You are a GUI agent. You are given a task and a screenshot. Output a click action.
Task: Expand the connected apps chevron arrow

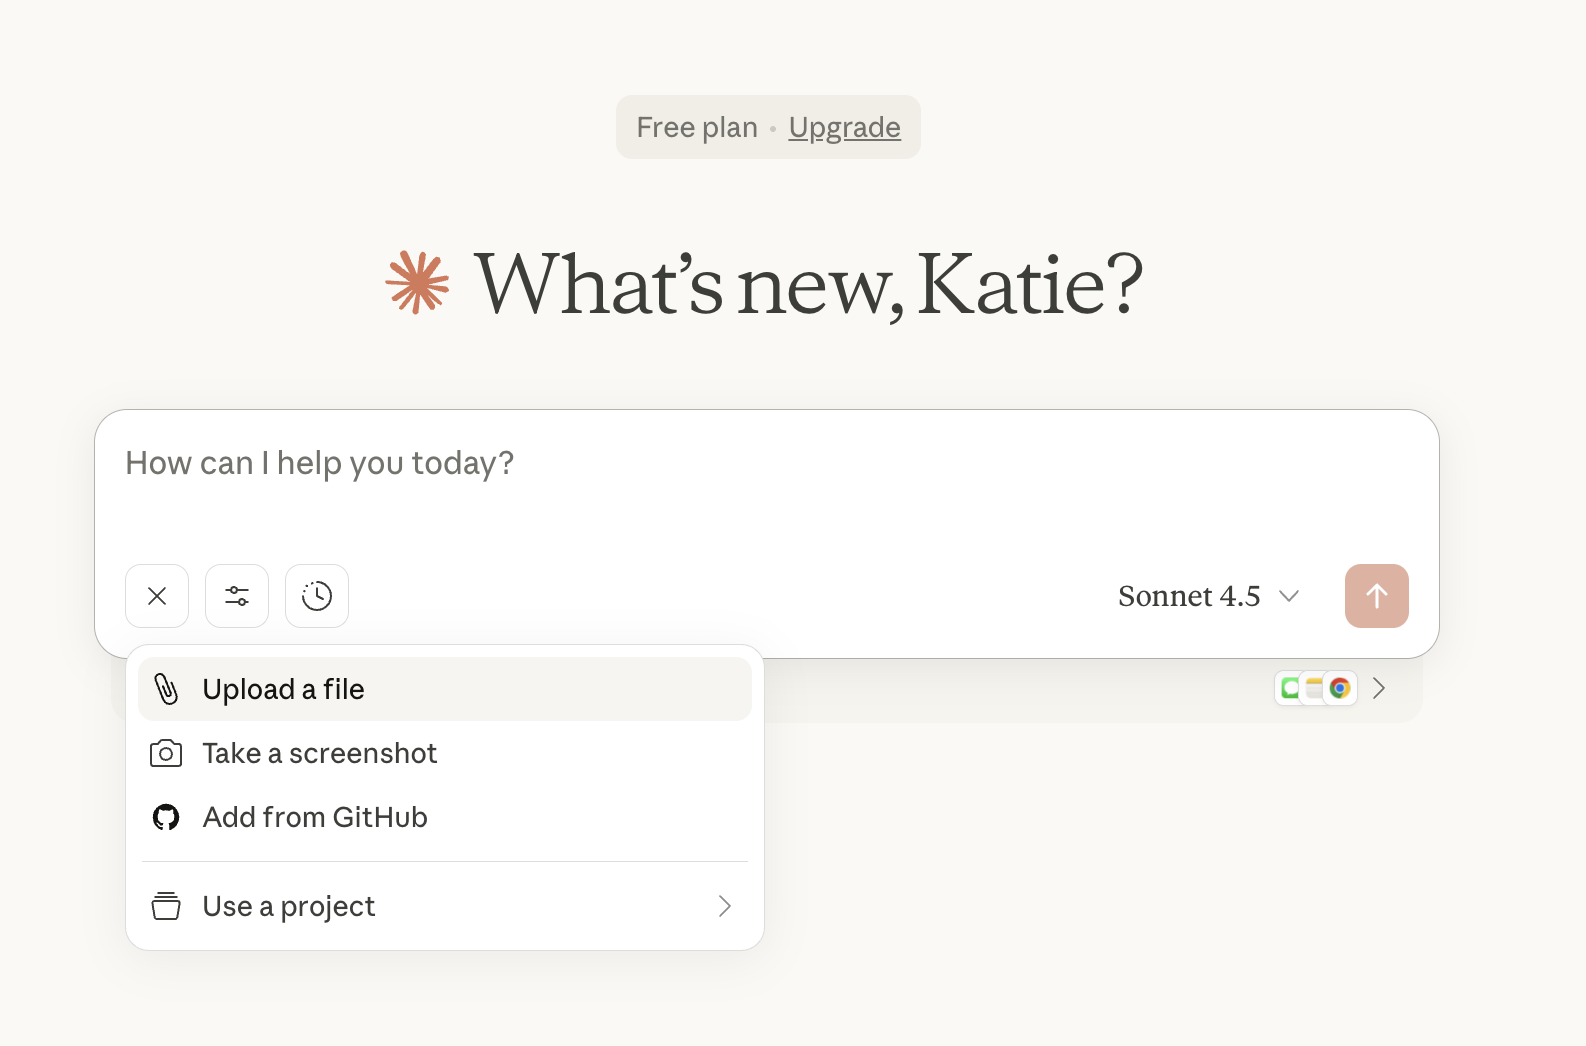coord(1379,688)
